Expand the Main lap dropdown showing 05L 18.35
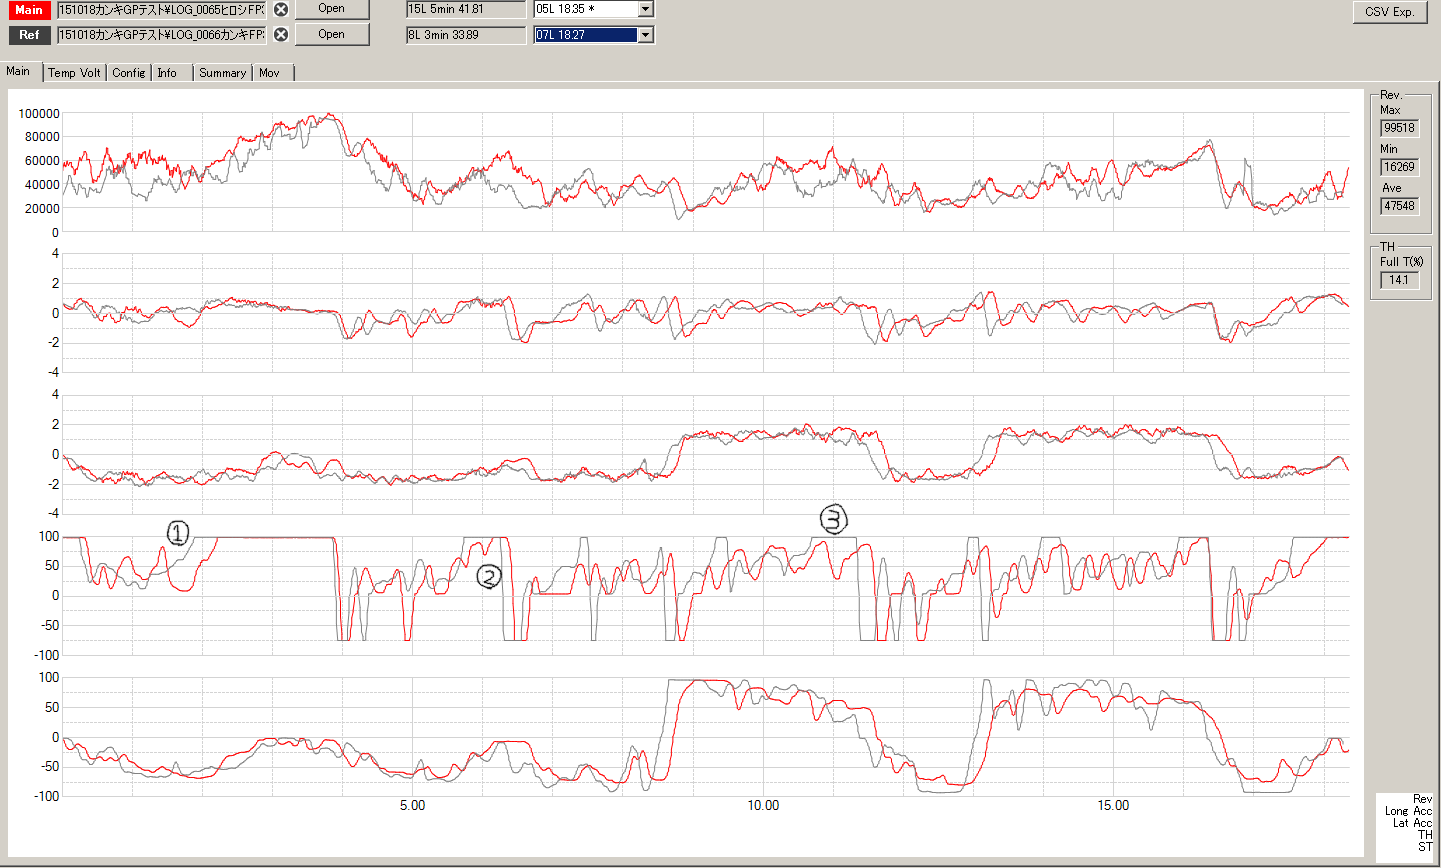This screenshot has height=868, width=1441. (x=645, y=9)
